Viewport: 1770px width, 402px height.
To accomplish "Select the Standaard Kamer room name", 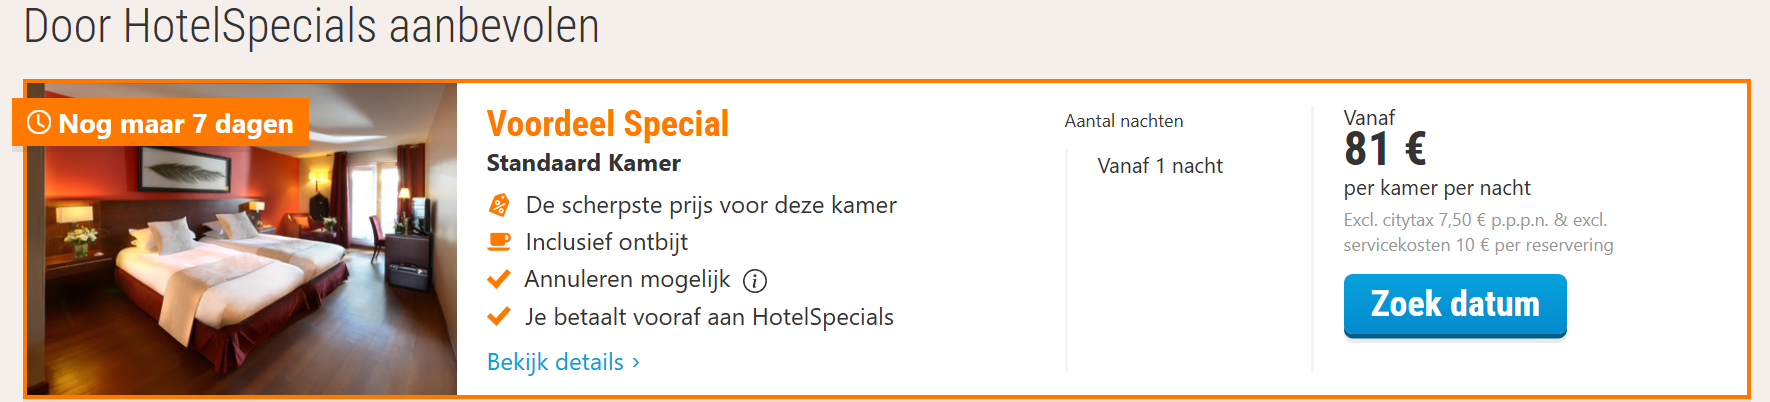I will point(583,163).
